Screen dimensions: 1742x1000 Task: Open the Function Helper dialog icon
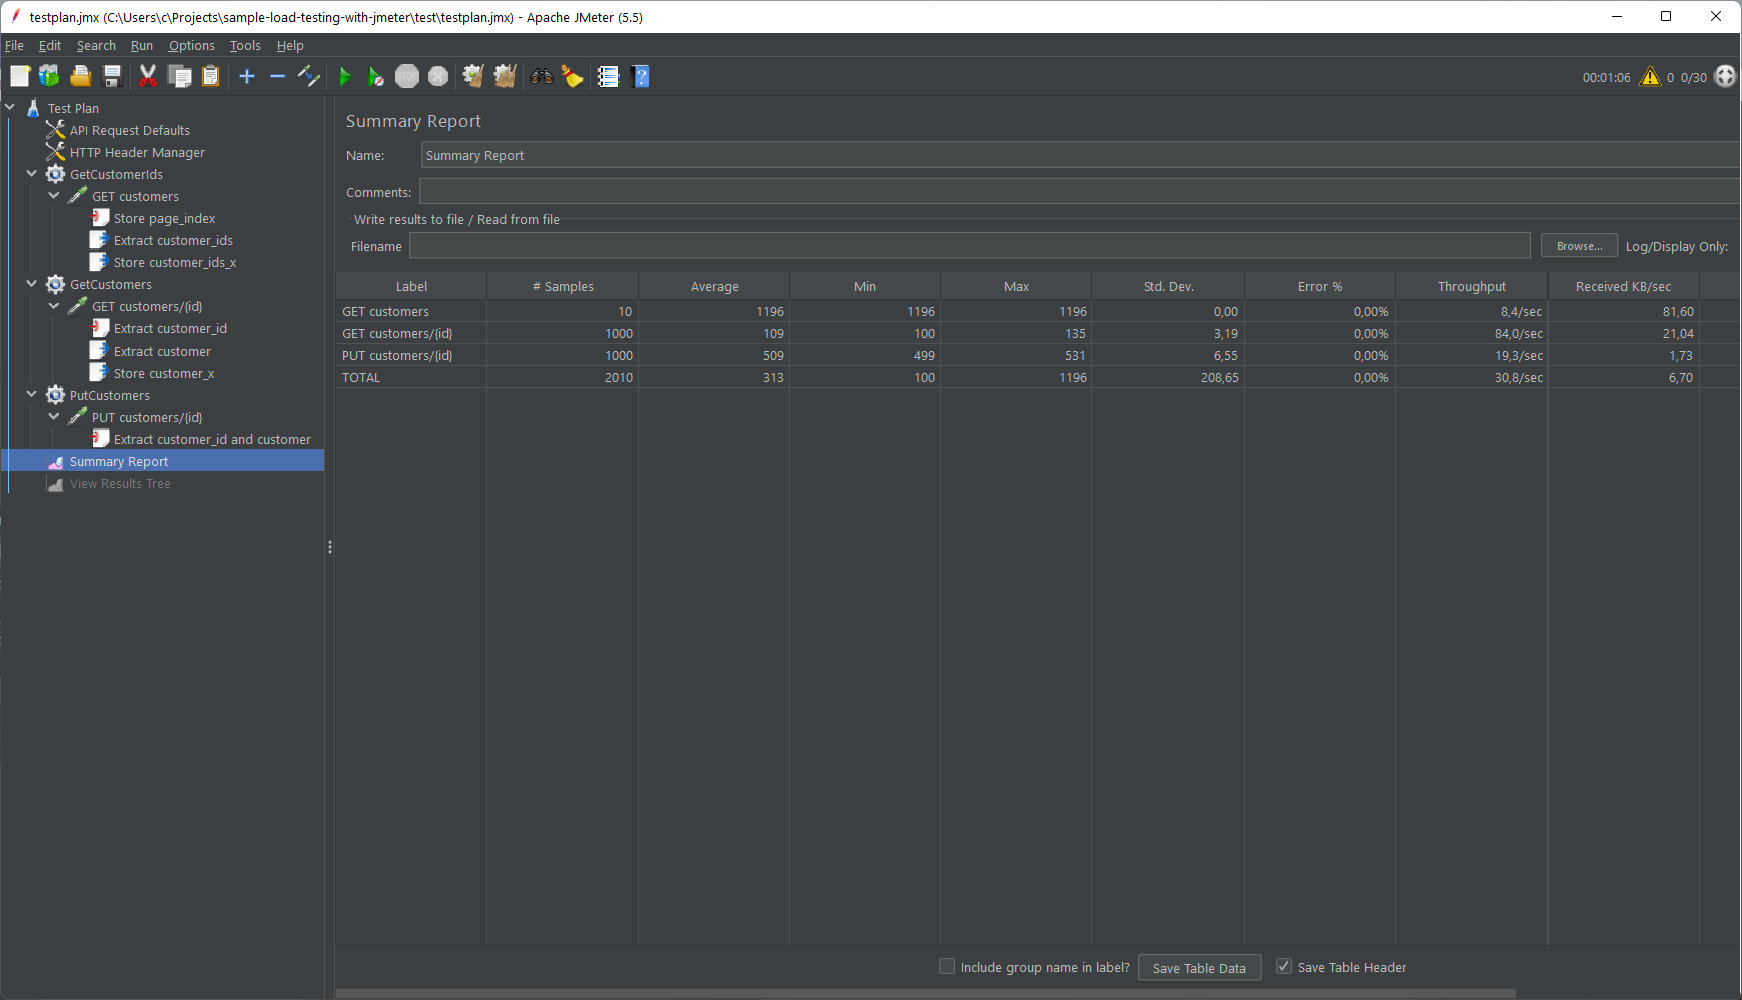click(608, 76)
